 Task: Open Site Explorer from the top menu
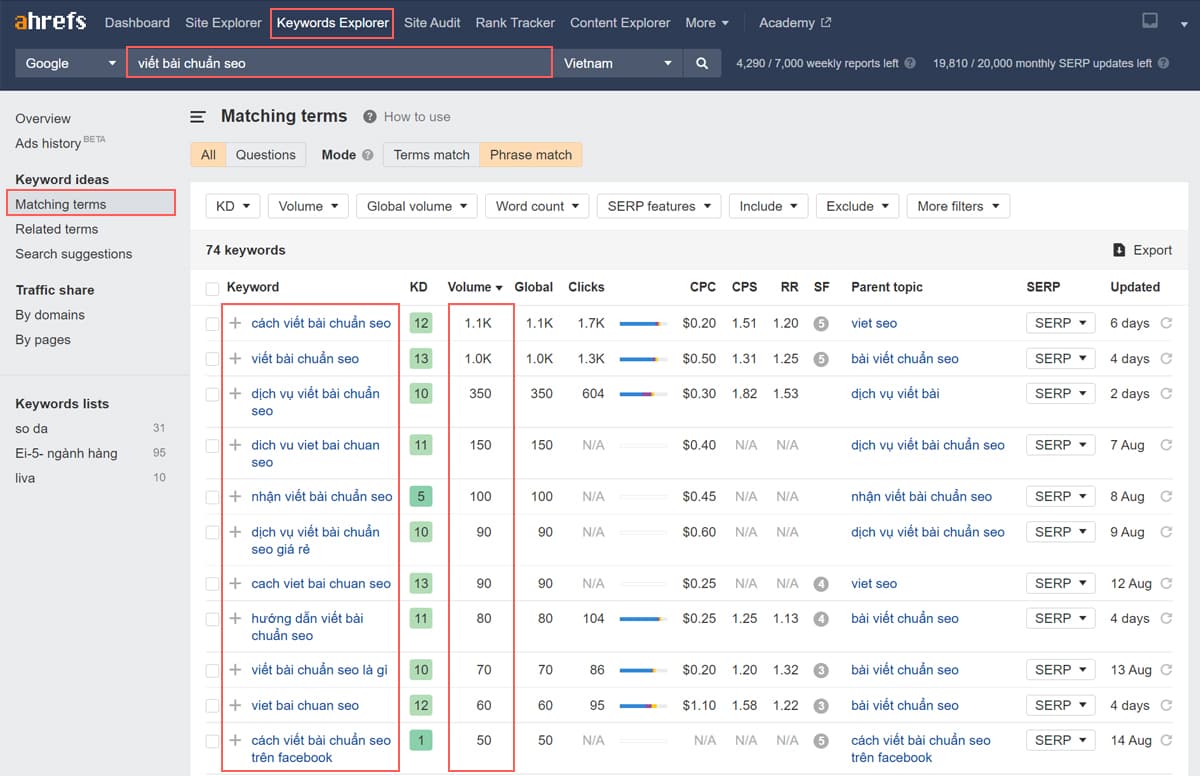[x=222, y=22]
